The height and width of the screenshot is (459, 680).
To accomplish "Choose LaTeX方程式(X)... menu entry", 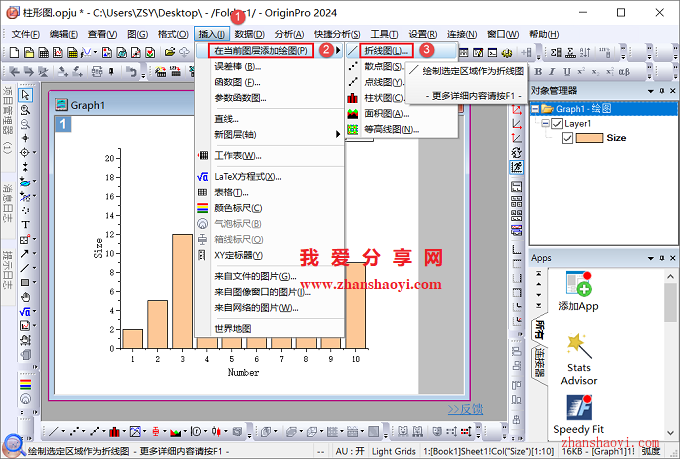I will [x=270, y=177].
